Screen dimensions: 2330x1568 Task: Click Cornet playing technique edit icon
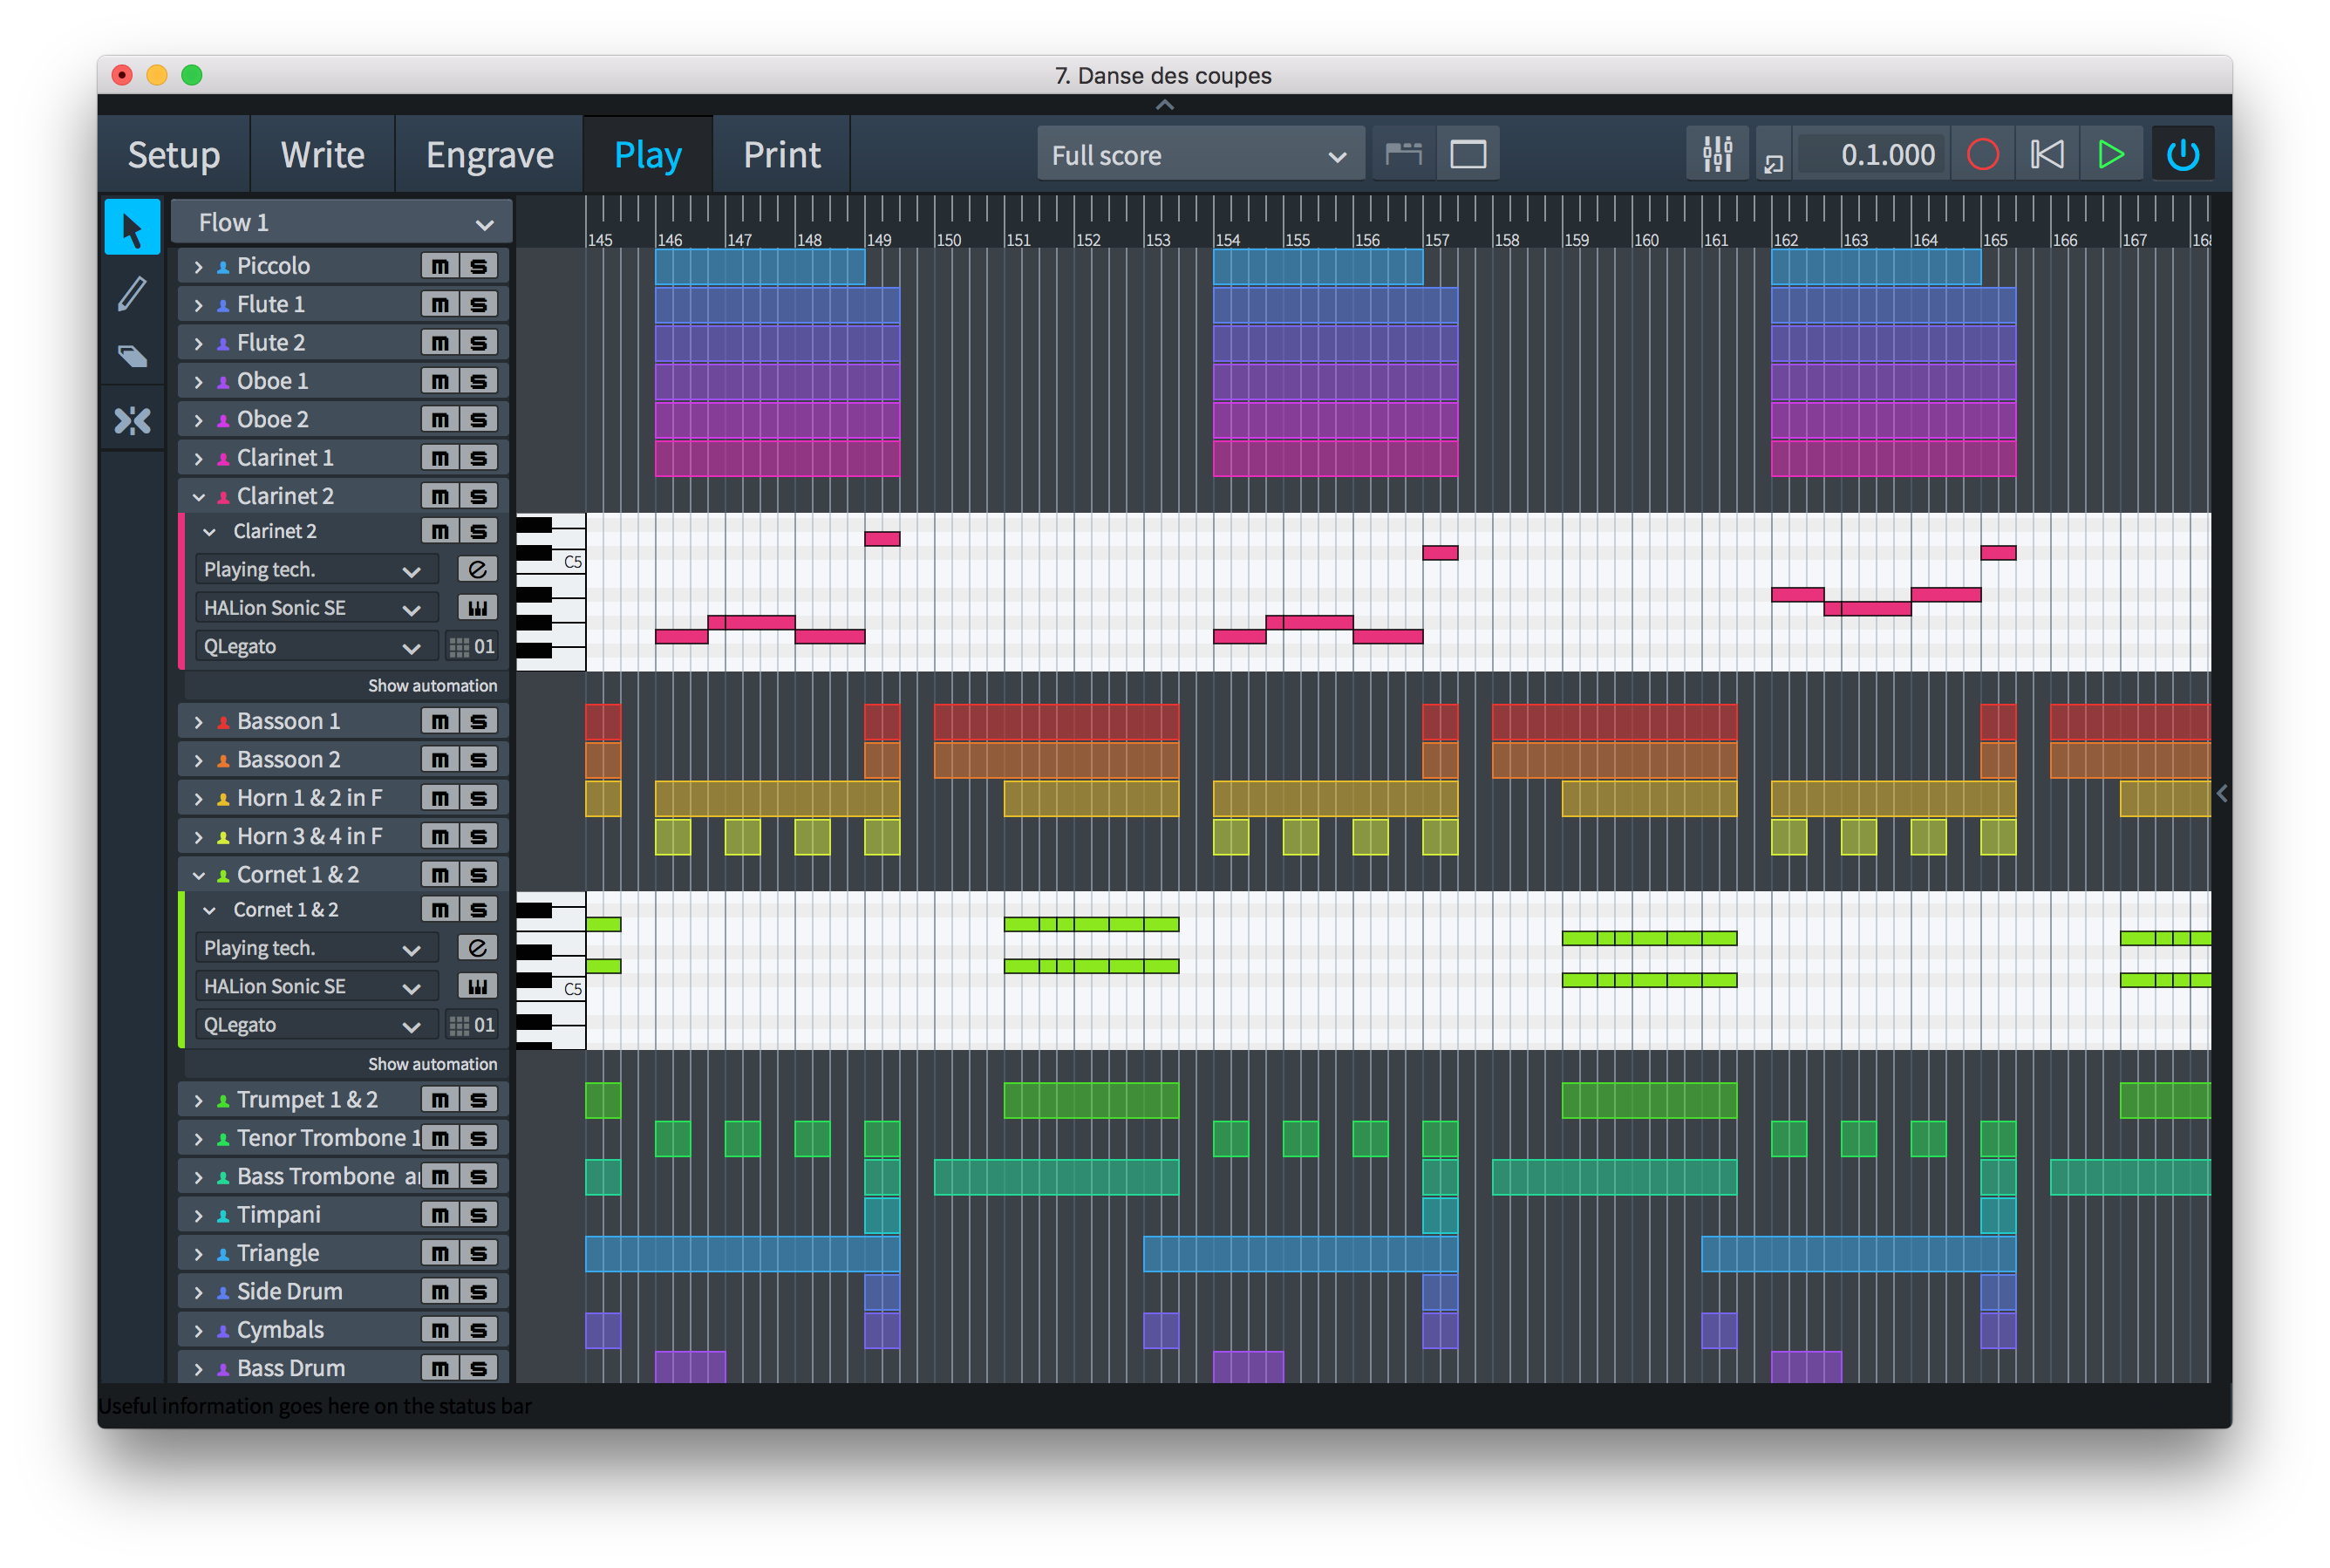[477, 947]
